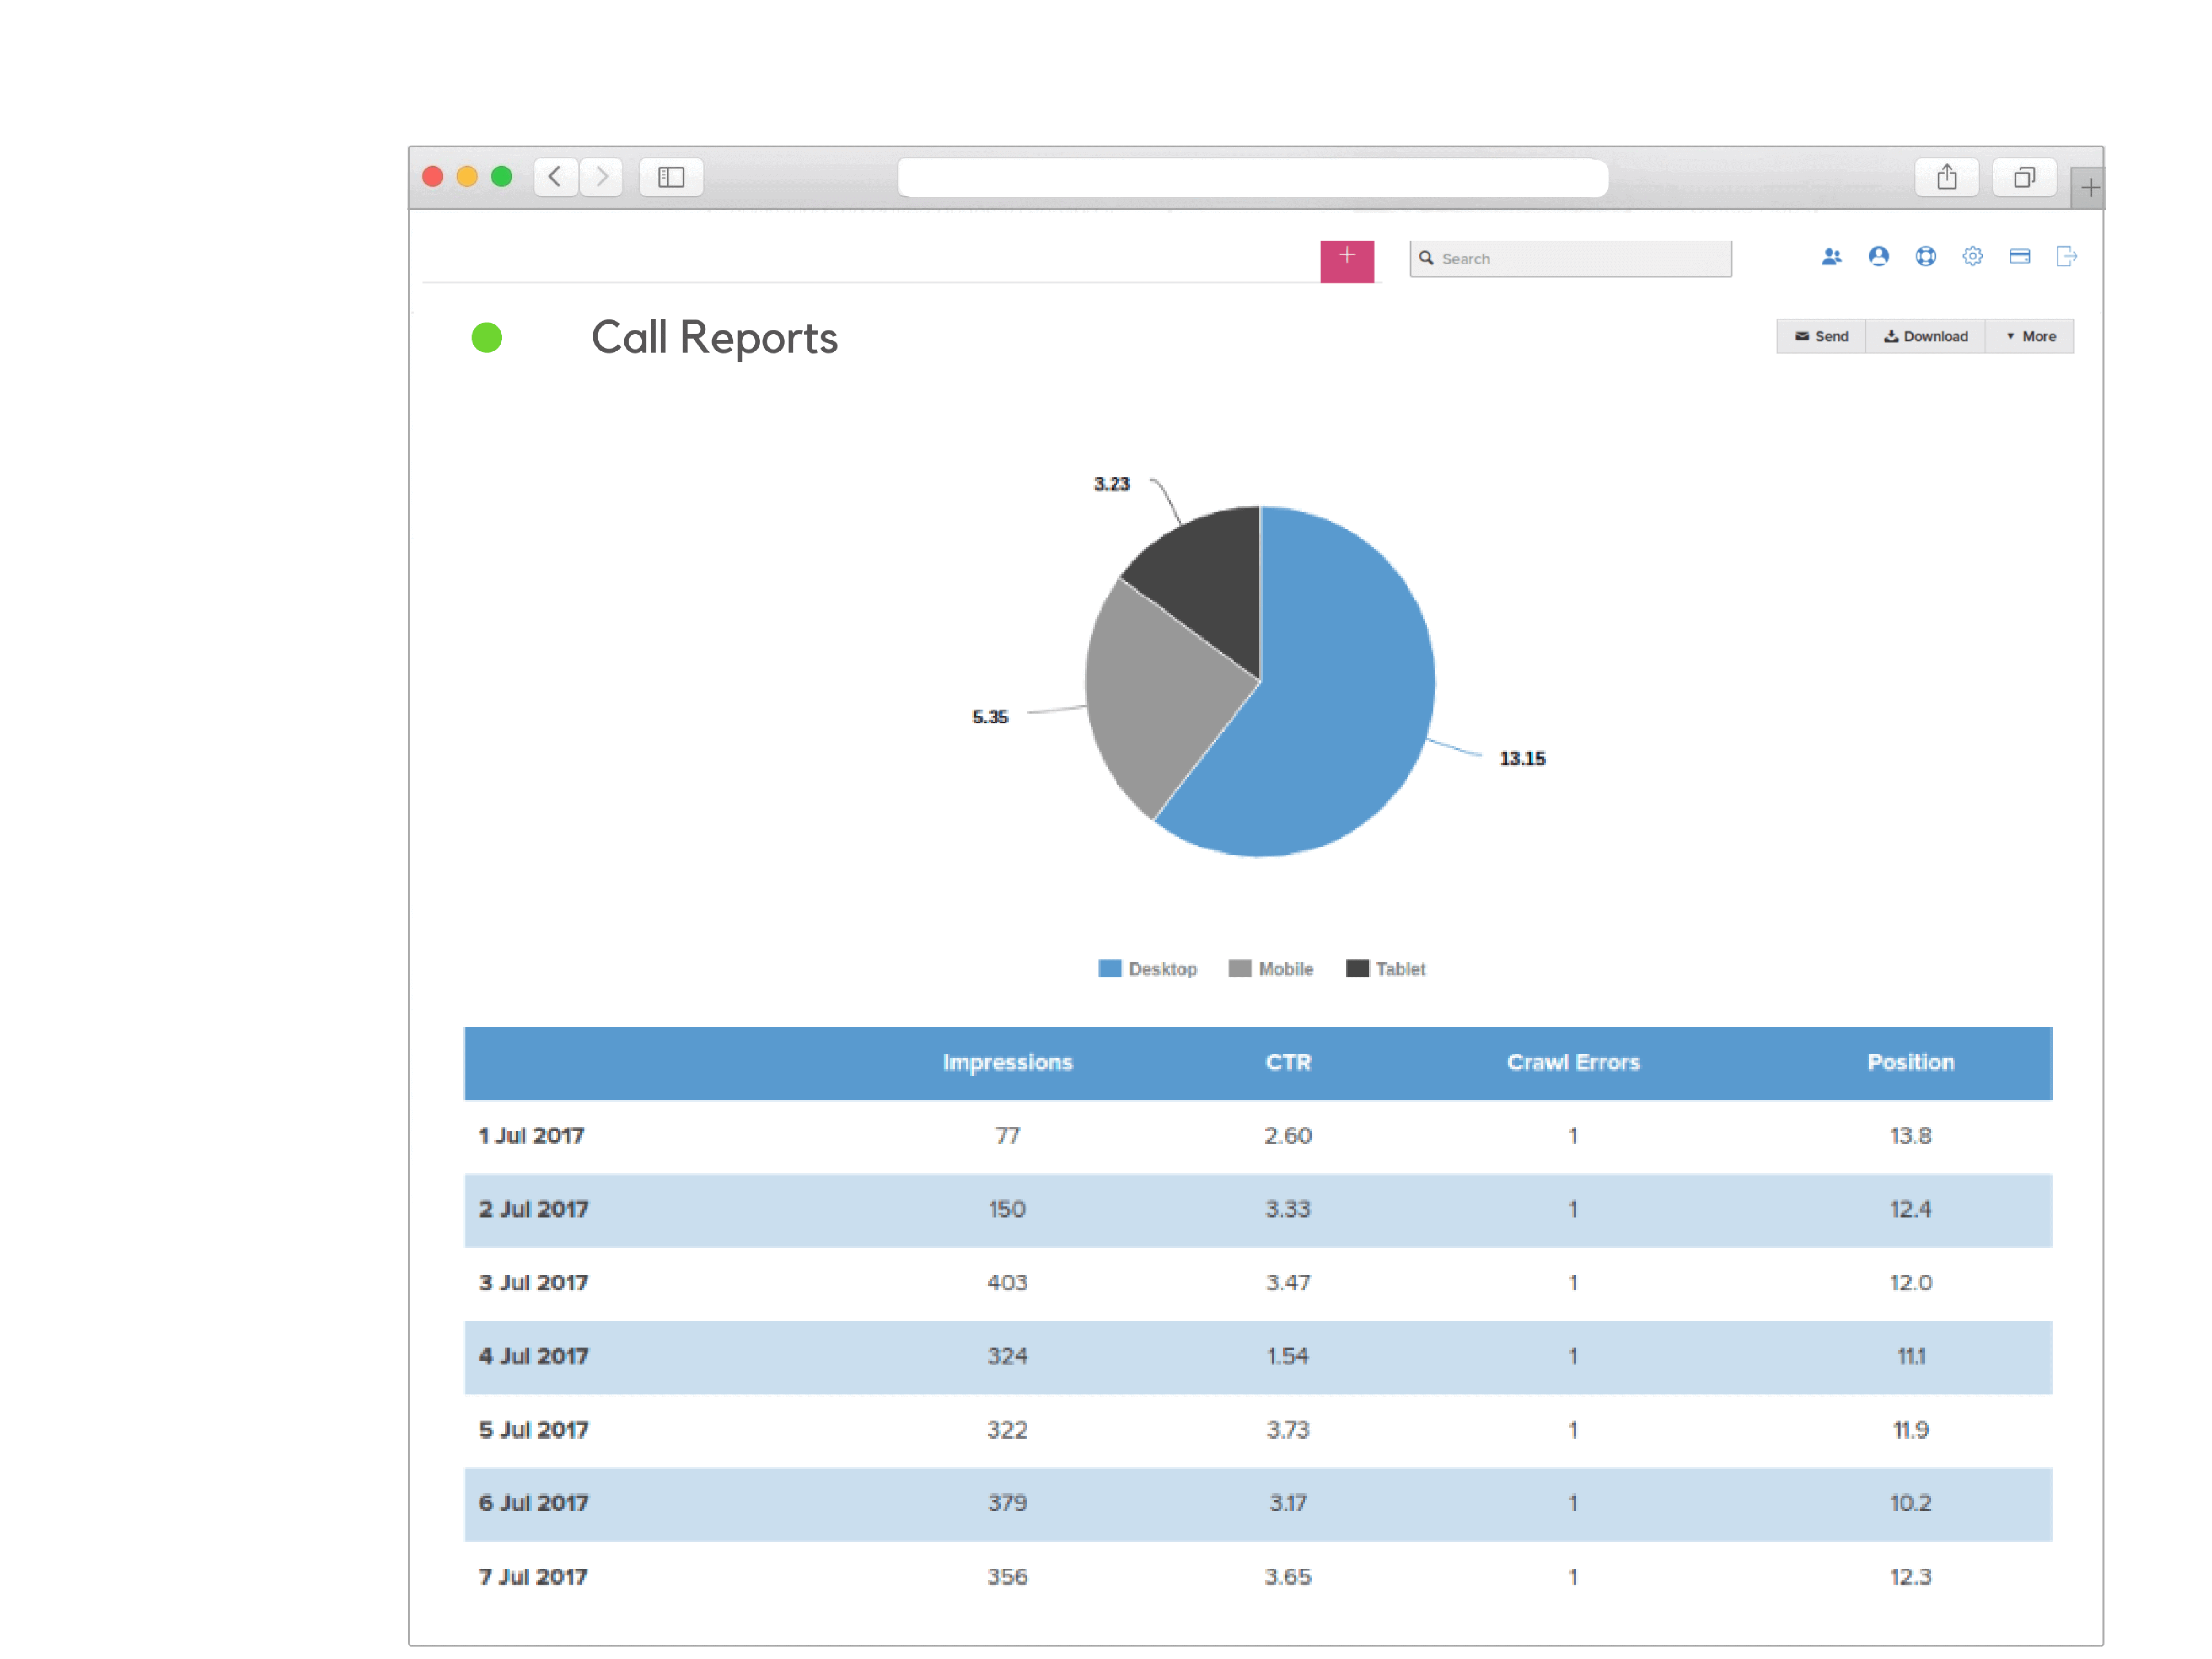Open the More dropdown
This screenshot has width=2212, height=1659.
(2030, 336)
